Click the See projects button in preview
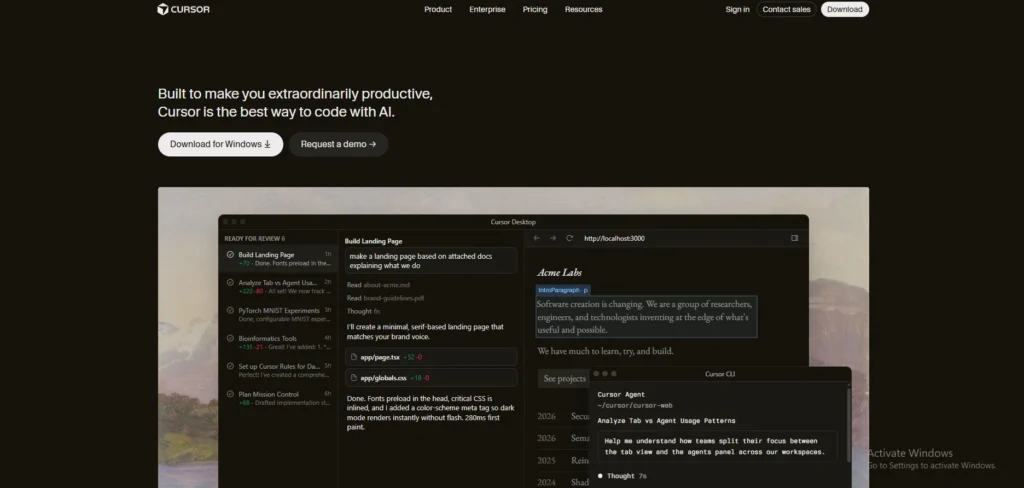1024x488 pixels. [564, 378]
